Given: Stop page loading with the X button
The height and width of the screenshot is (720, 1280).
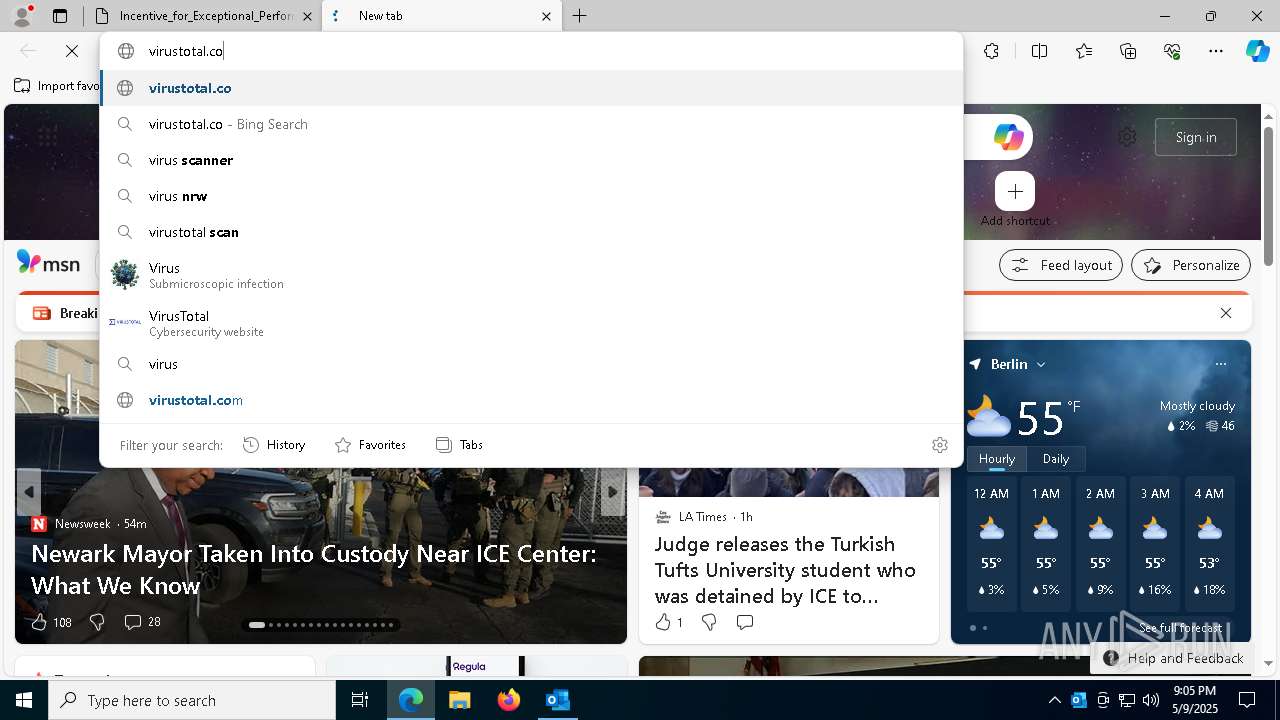Looking at the screenshot, I should (72, 51).
